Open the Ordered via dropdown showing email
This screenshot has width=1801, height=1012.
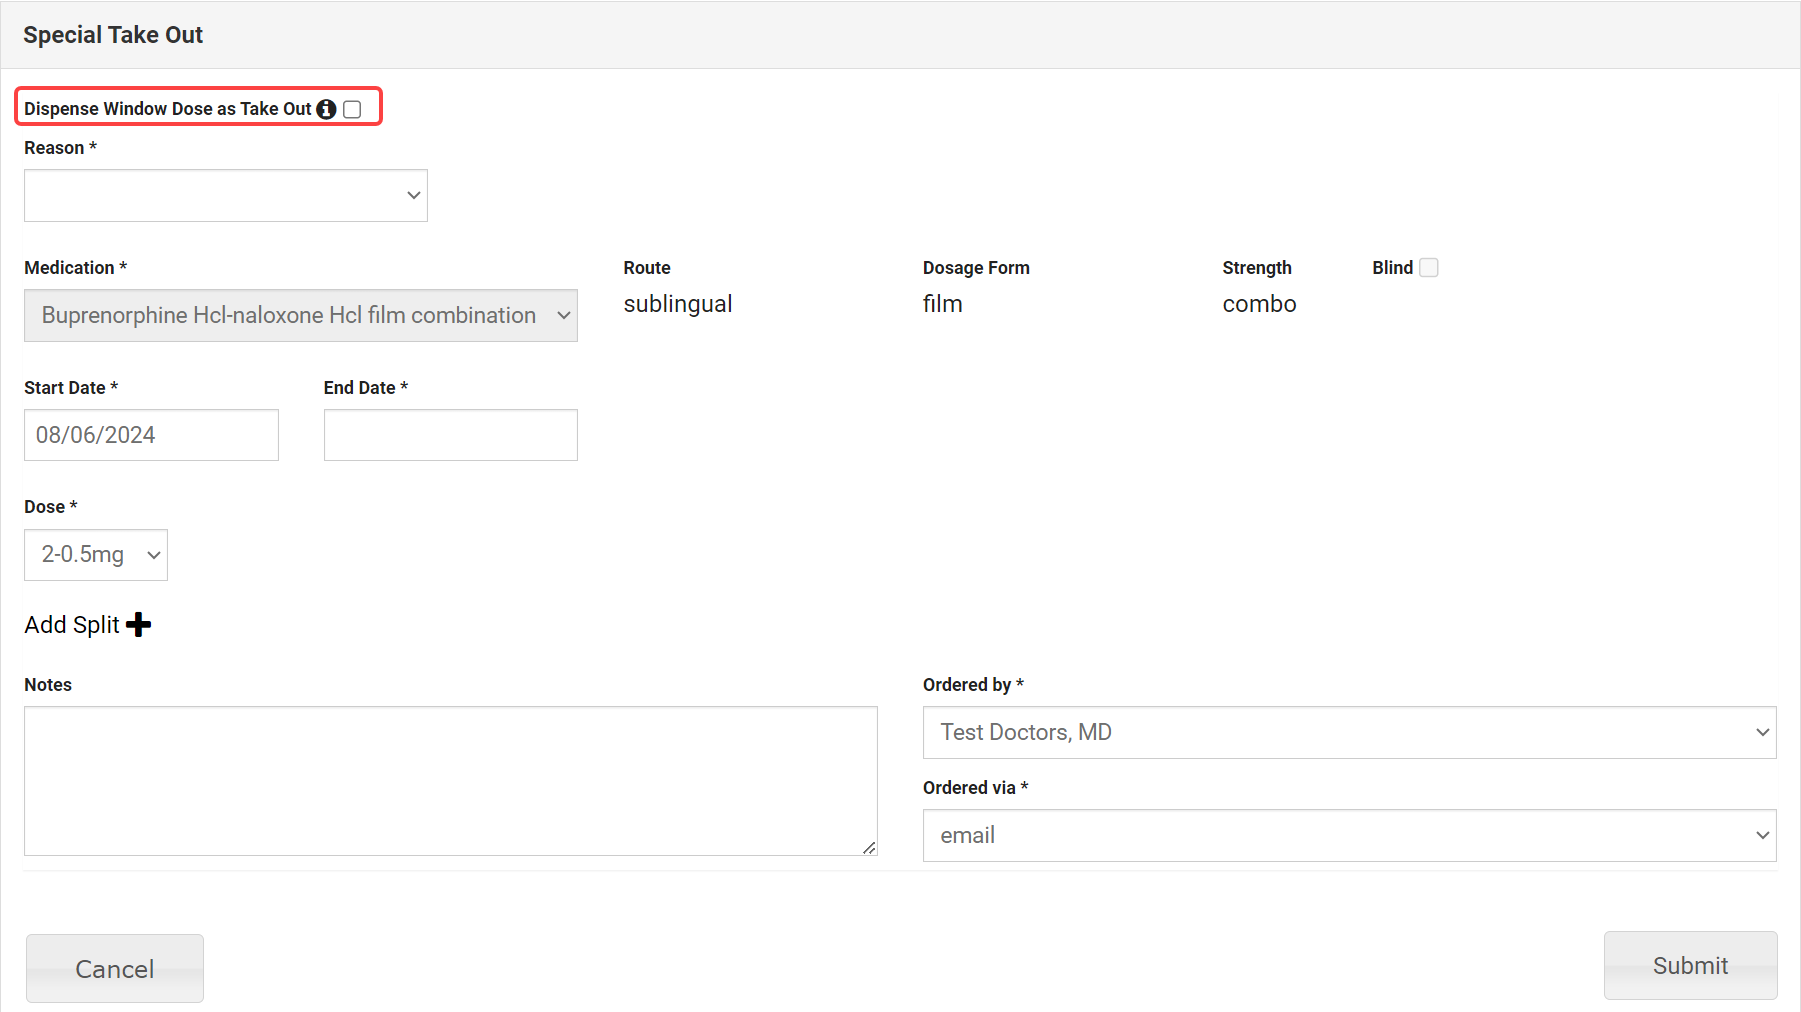coord(1348,836)
